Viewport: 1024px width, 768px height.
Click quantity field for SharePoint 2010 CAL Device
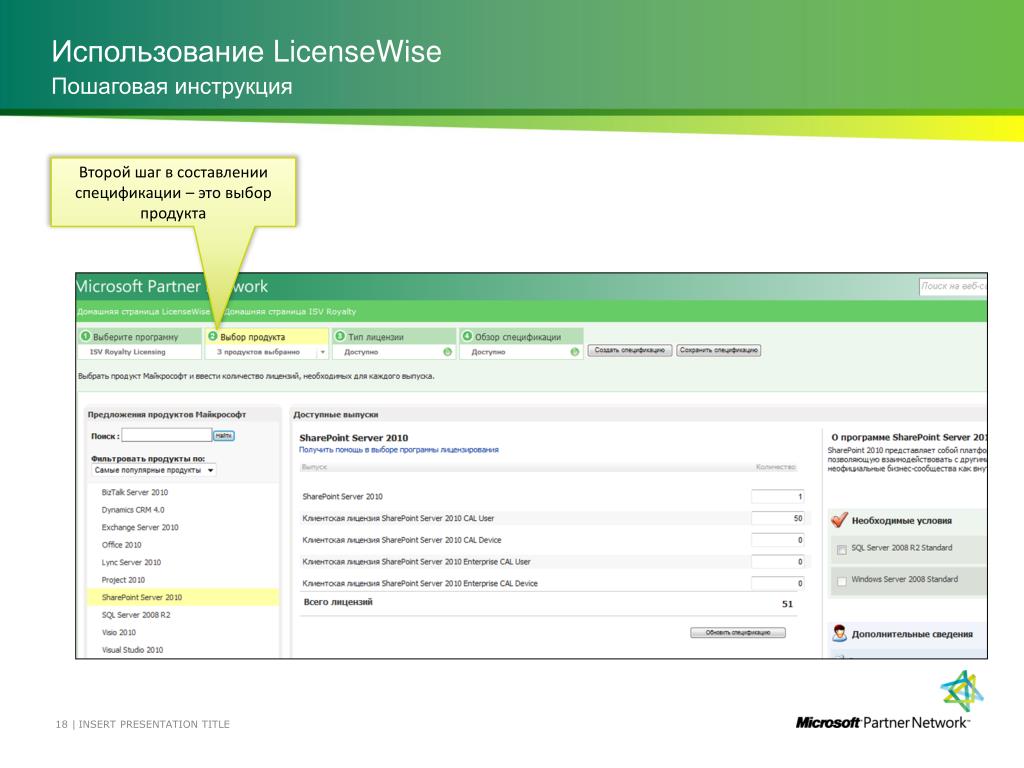point(777,540)
